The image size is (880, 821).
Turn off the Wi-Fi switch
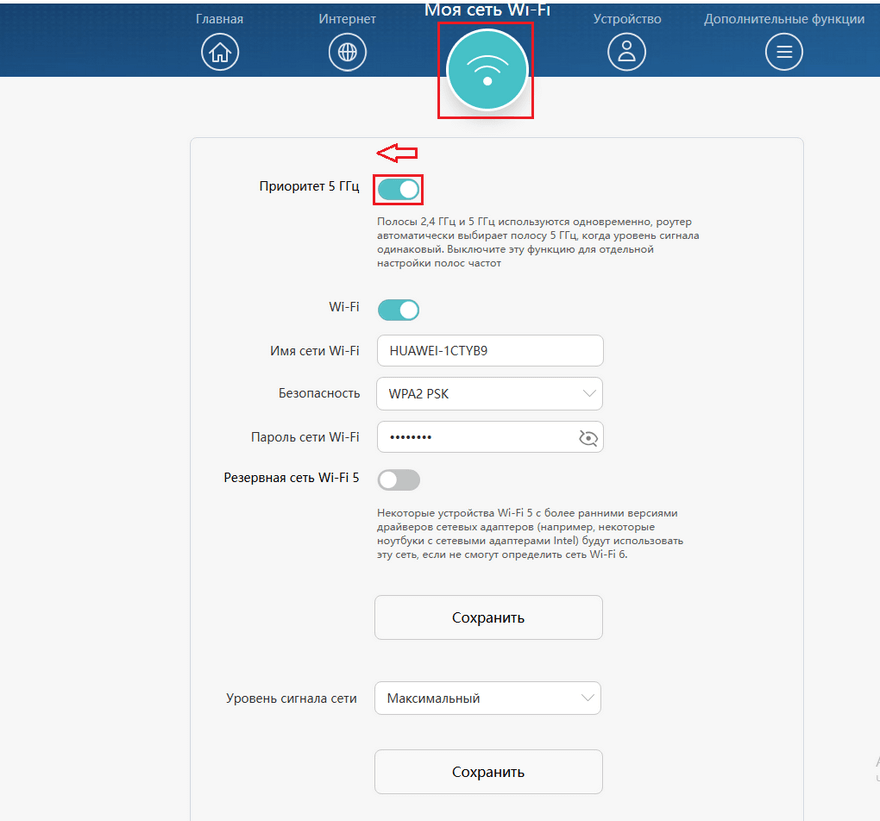point(399,310)
